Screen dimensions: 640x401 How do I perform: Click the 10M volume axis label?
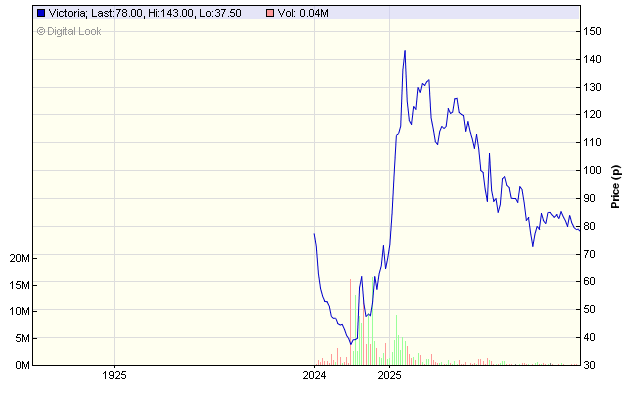(20, 311)
